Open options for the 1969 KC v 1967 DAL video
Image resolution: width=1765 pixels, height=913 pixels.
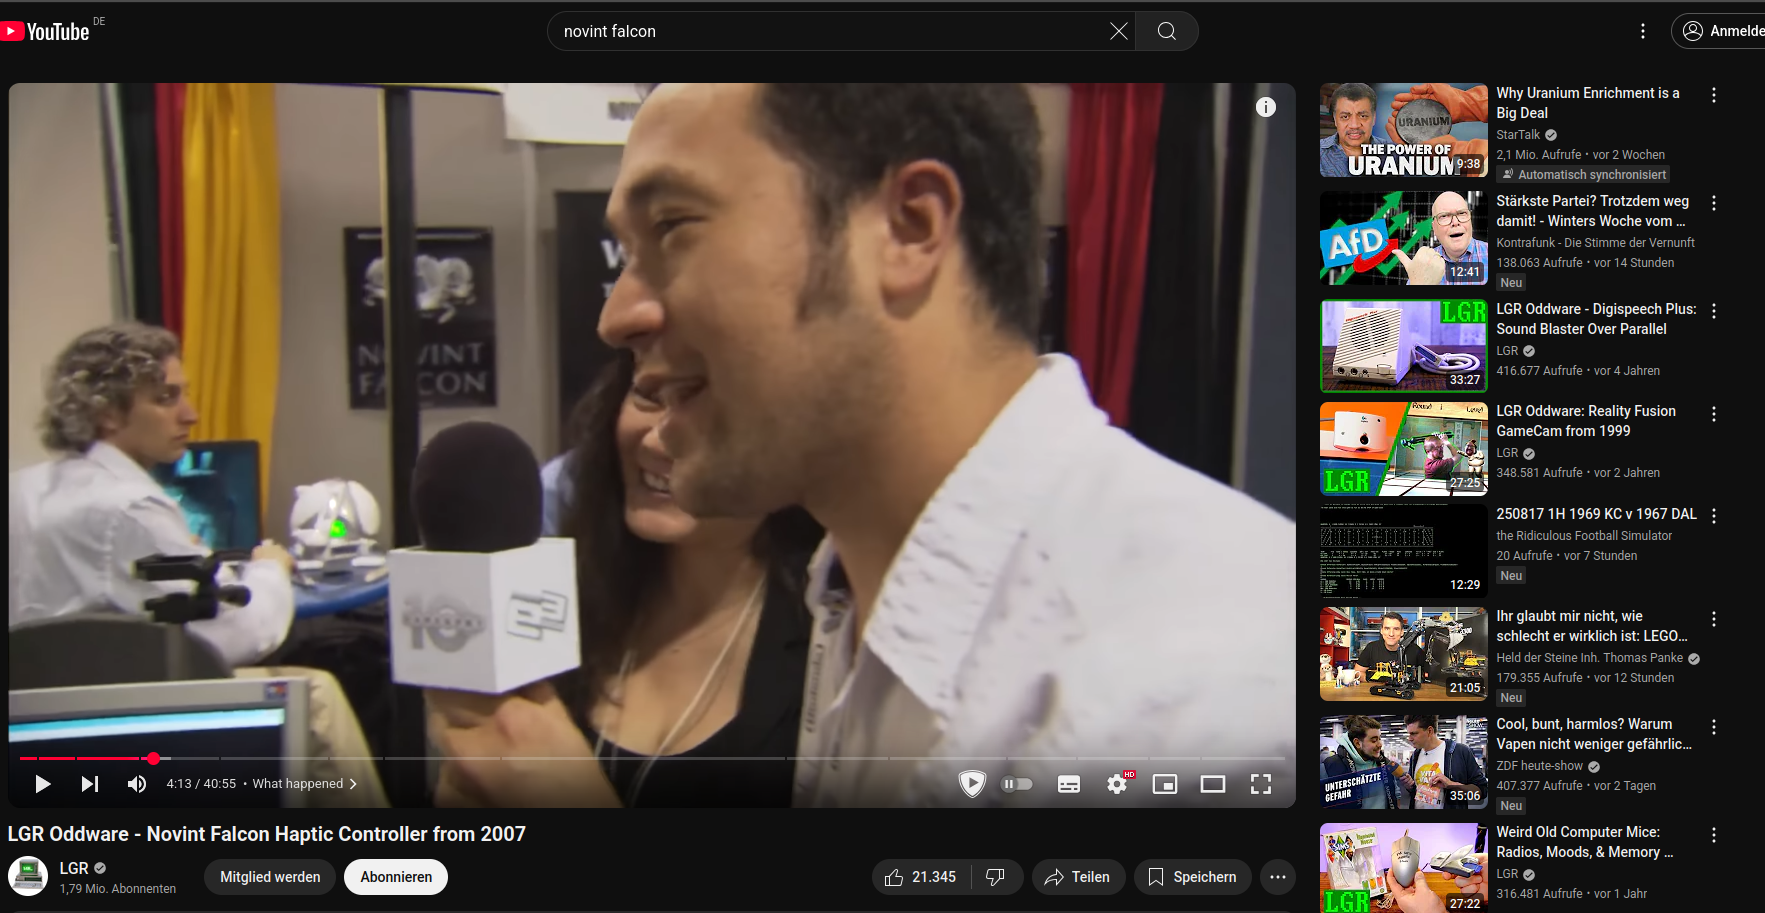click(x=1714, y=516)
